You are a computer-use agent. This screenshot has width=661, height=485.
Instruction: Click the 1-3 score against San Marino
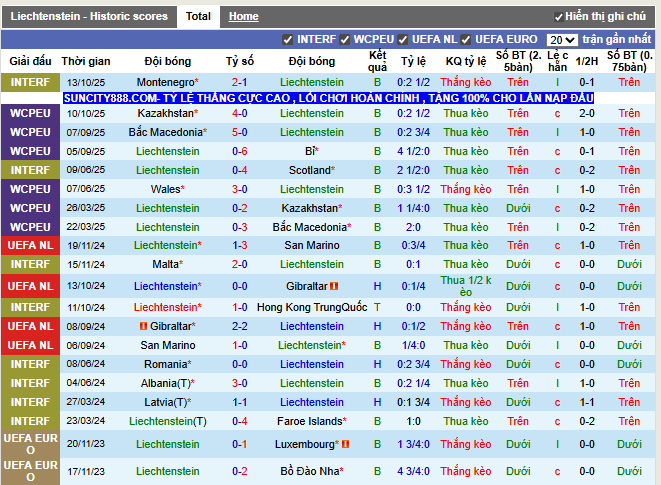[x=239, y=245]
